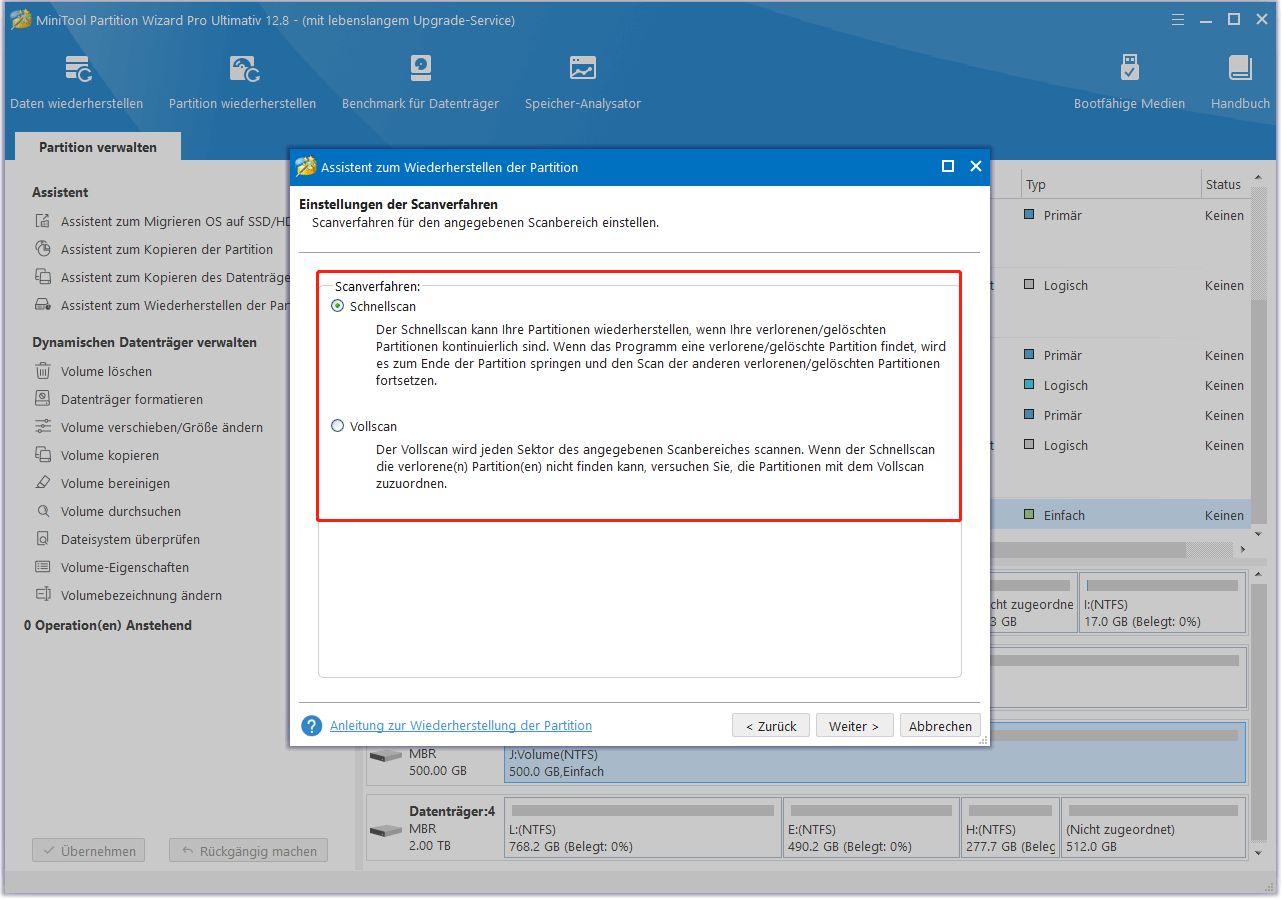
Task: Open Partition wiederherstellen tool
Action: (242, 82)
